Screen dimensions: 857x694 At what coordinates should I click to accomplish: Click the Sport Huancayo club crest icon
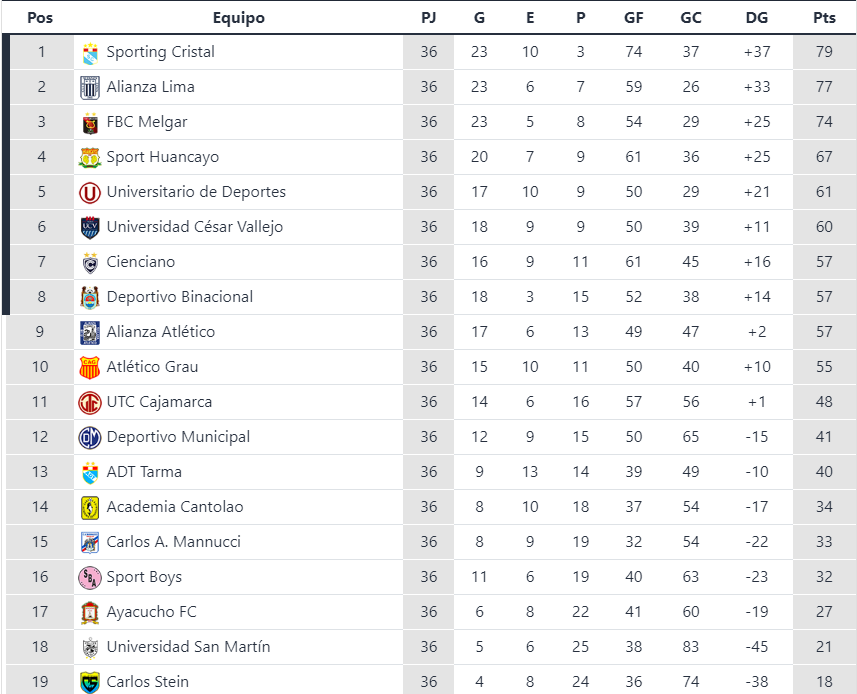tap(90, 157)
